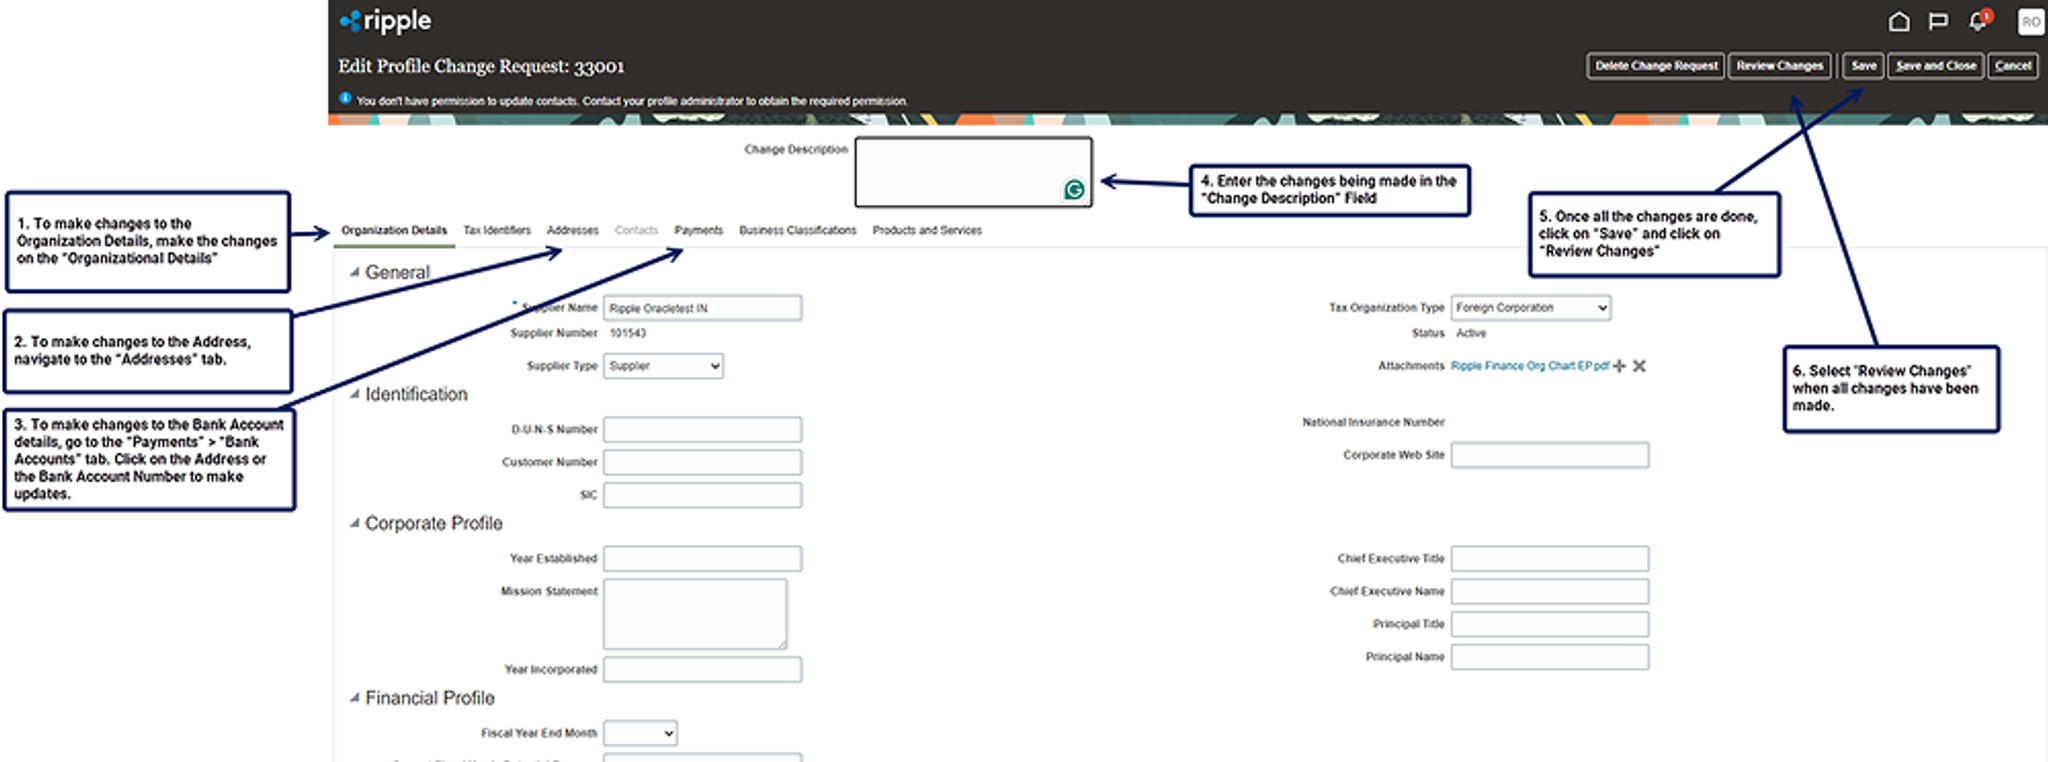Click into the Change Description text box
This screenshot has width=2048, height=762.
pyautogui.click(x=973, y=172)
